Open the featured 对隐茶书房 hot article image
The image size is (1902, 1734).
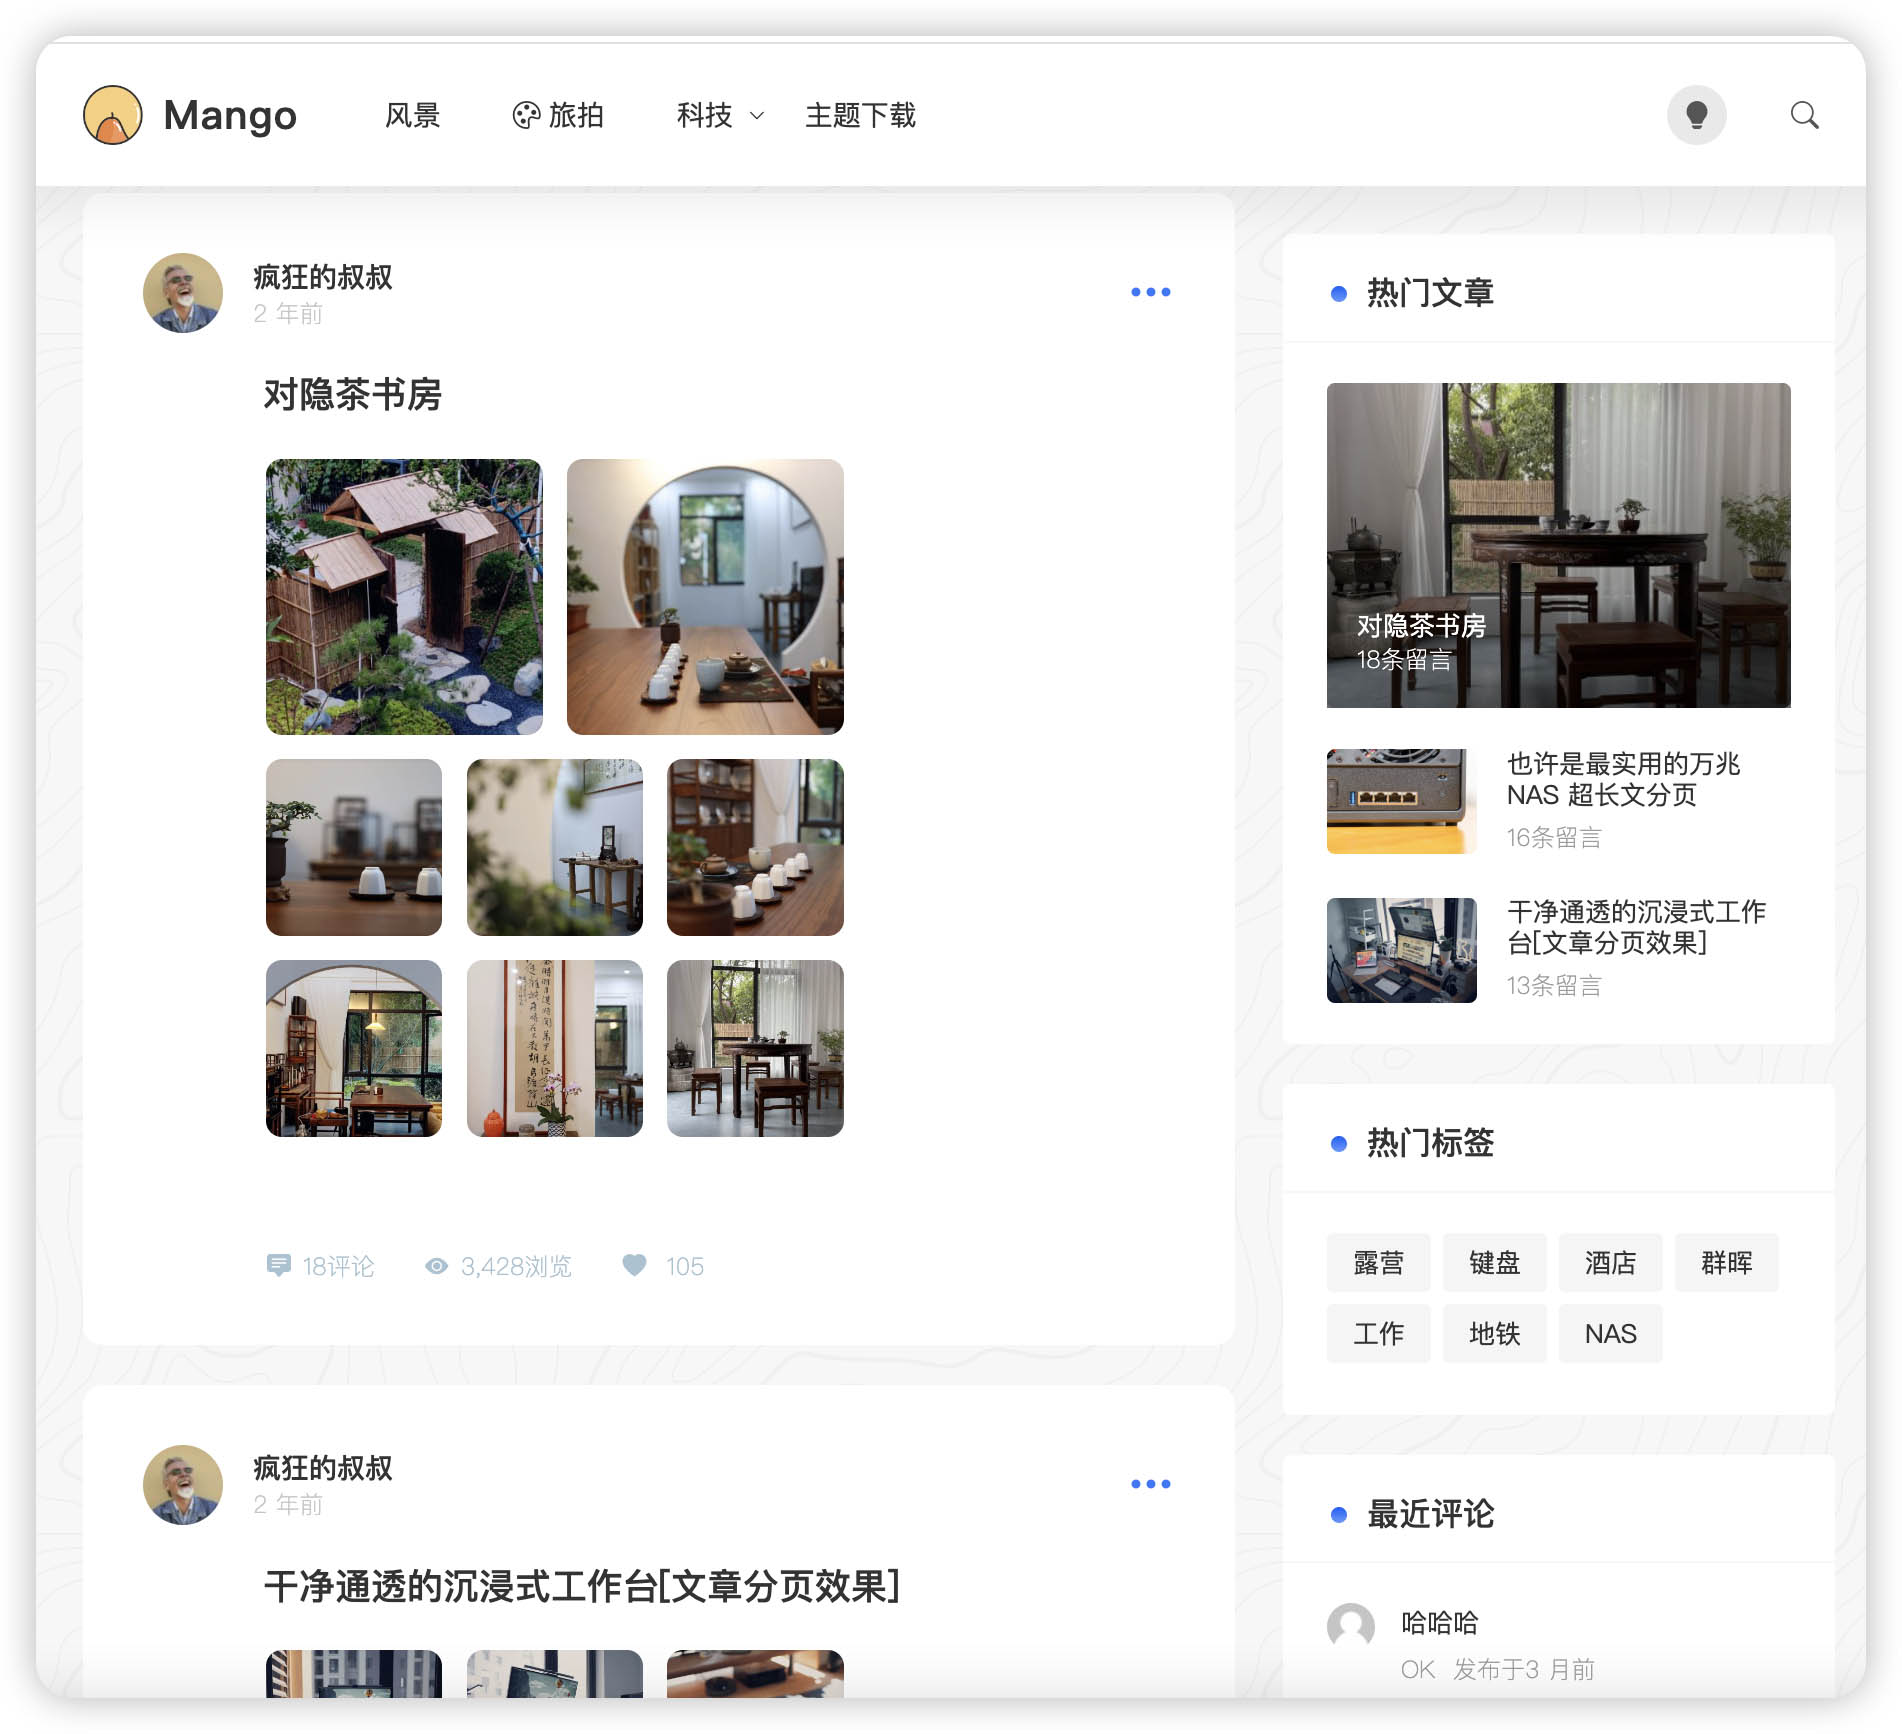[x=1558, y=545]
